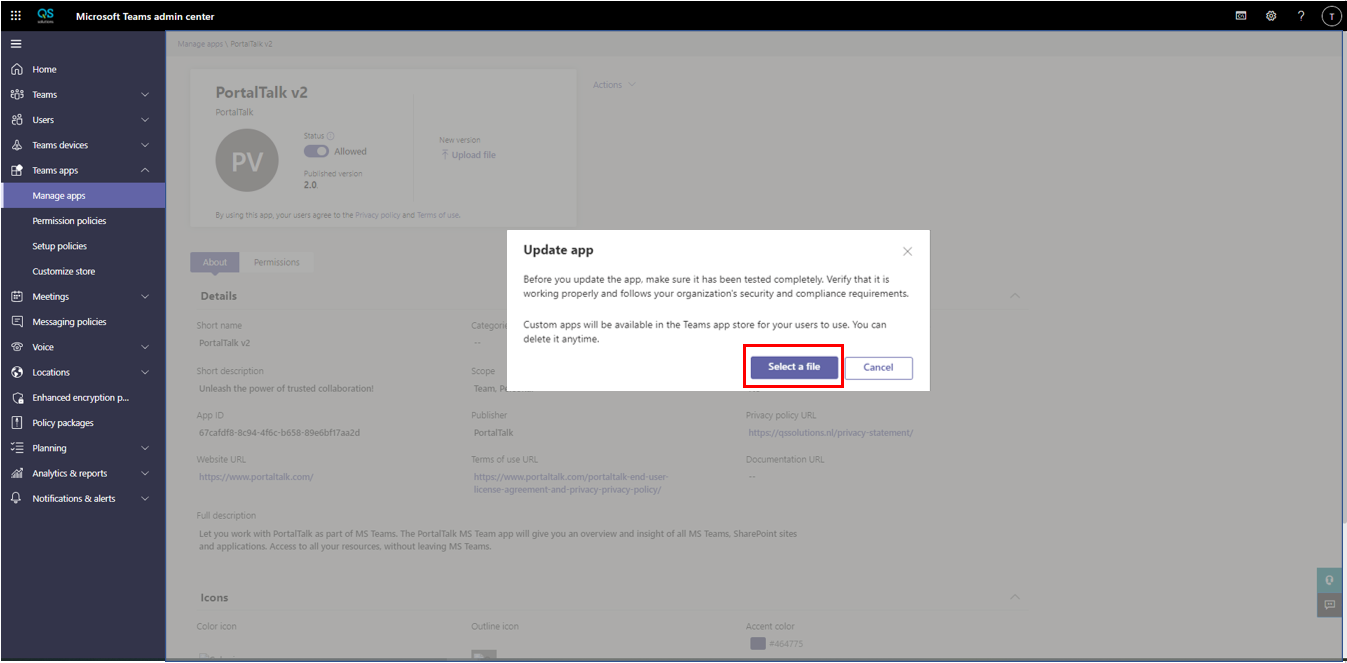Open Help question mark icon

(1301, 16)
